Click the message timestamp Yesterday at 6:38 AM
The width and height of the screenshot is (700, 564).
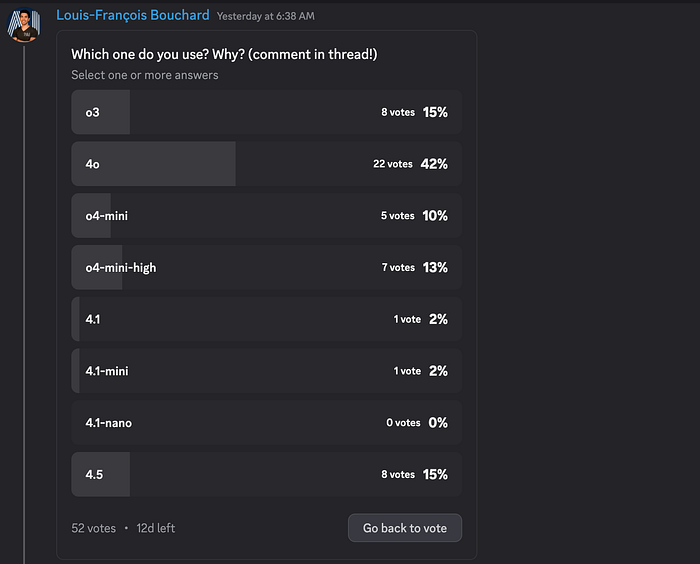(x=265, y=16)
